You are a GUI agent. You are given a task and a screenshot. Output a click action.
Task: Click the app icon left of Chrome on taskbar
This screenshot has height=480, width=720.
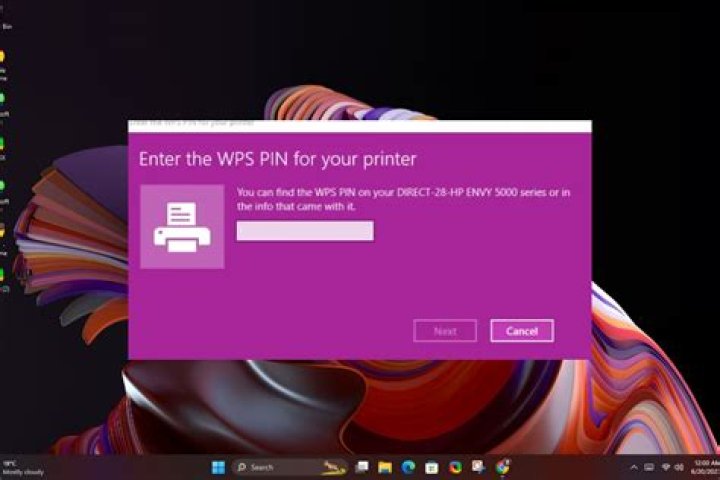click(478, 467)
